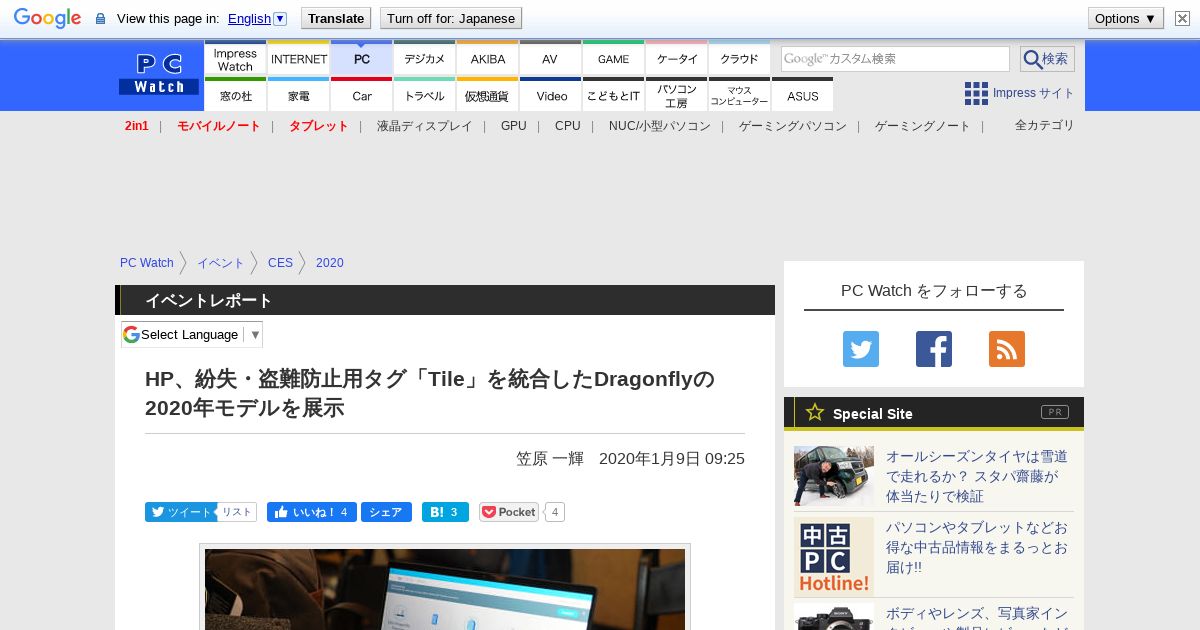
Task: Open the Video tab
Action: click(551, 95)
